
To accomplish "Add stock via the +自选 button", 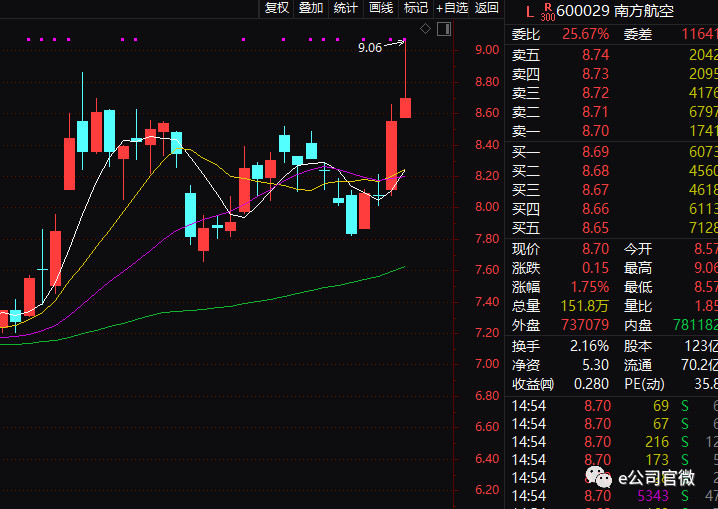I will point(452,8).
